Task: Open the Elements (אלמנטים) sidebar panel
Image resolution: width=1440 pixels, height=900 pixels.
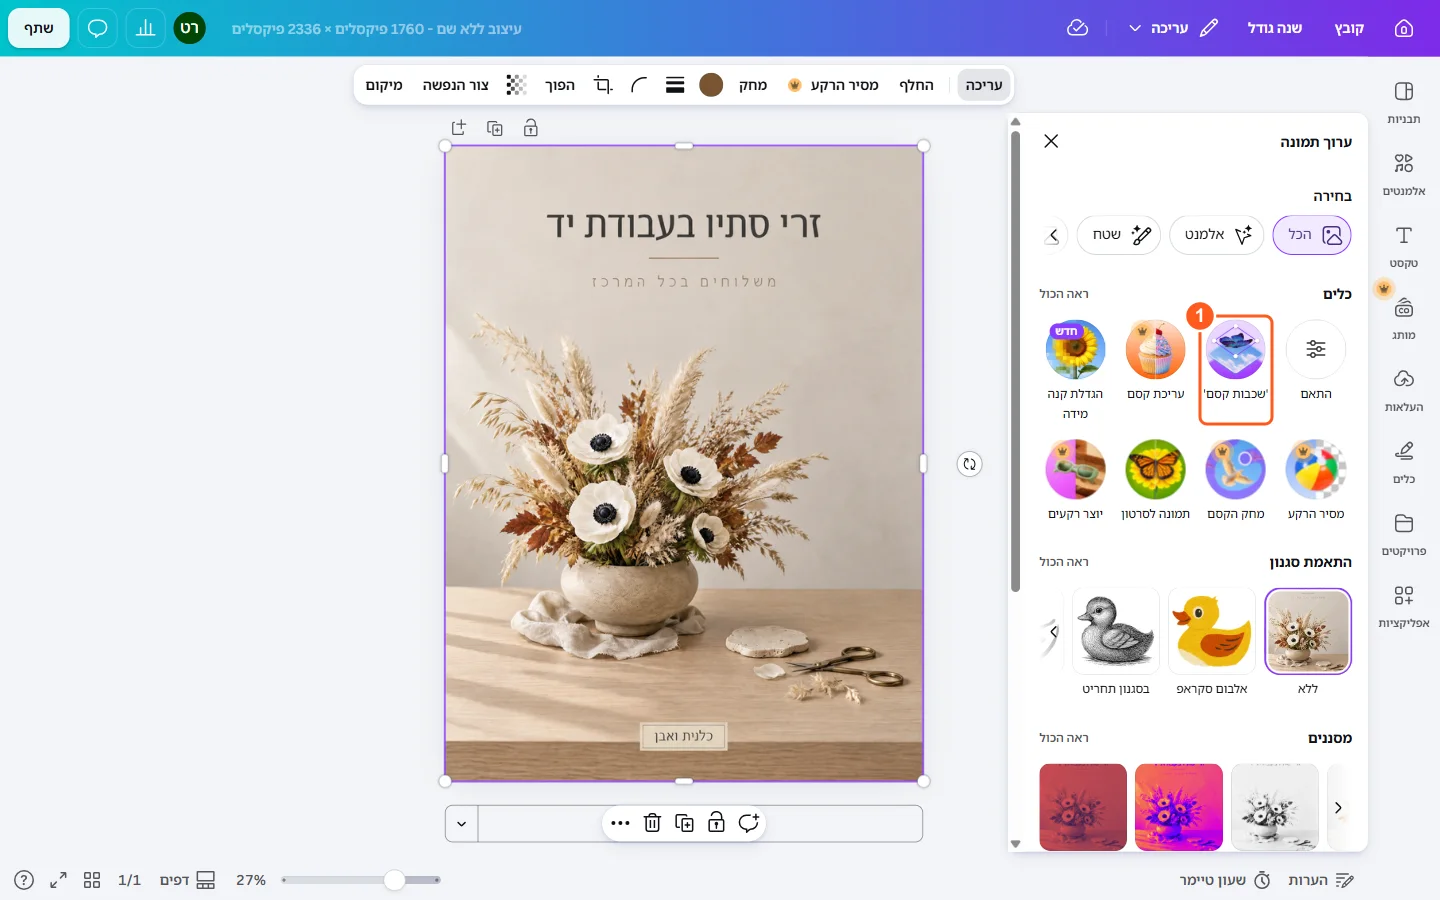Action: pyautogui.click(x=1404, y=175)
